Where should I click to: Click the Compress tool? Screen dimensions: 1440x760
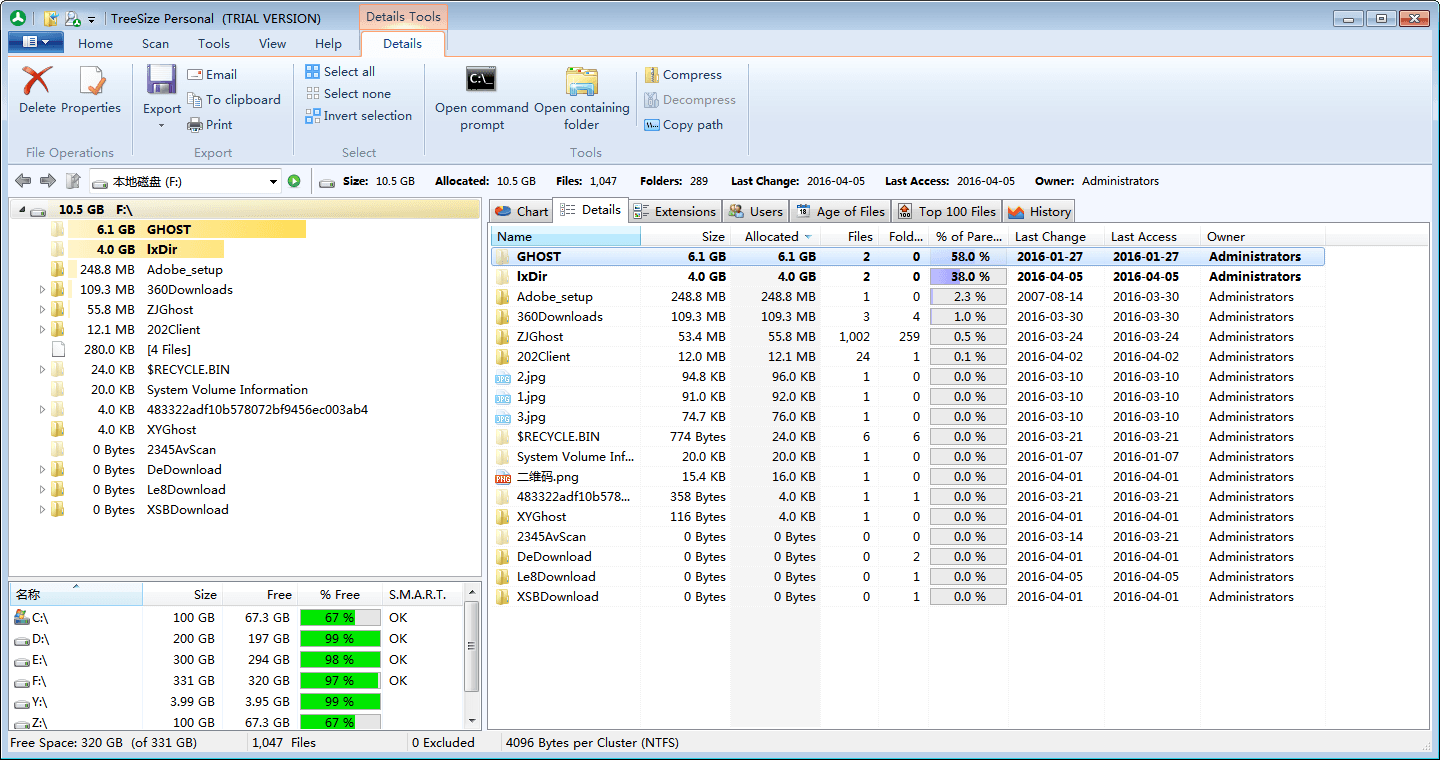click(x=683, y=75)
